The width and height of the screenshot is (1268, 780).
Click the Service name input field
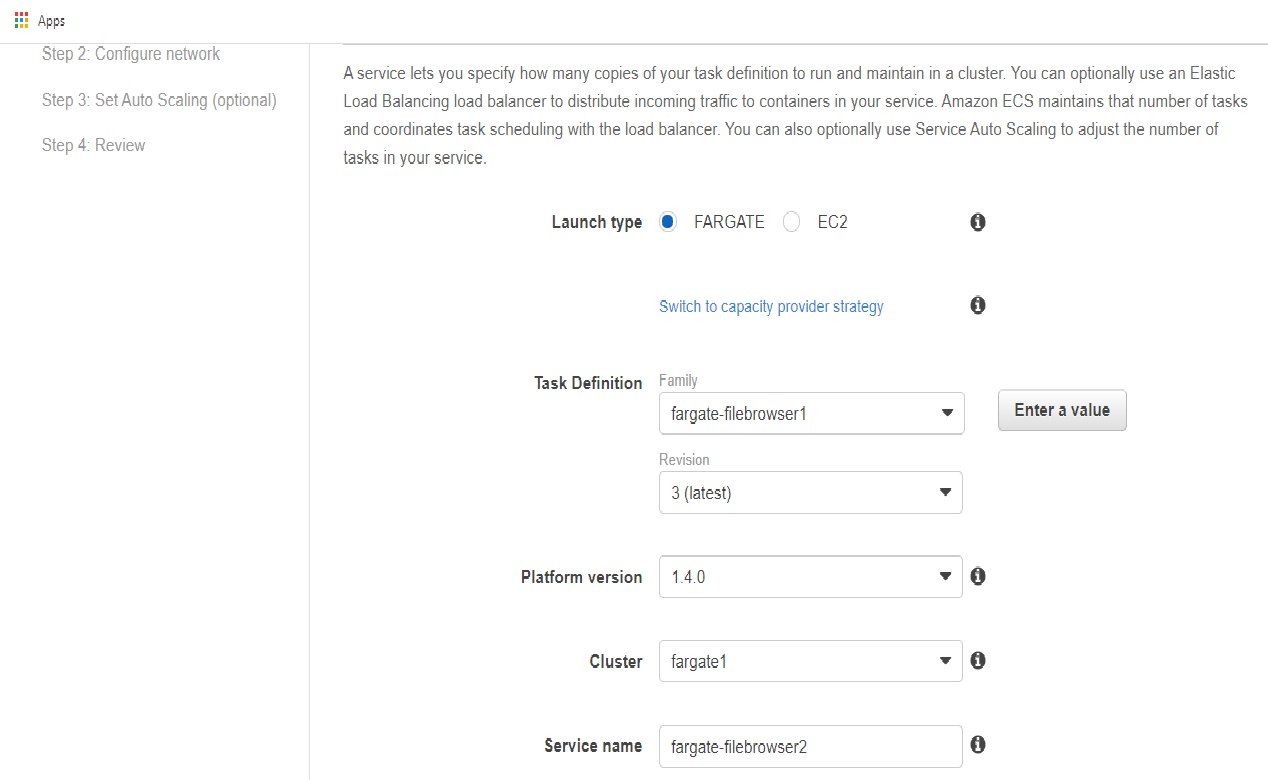point(810,746)
